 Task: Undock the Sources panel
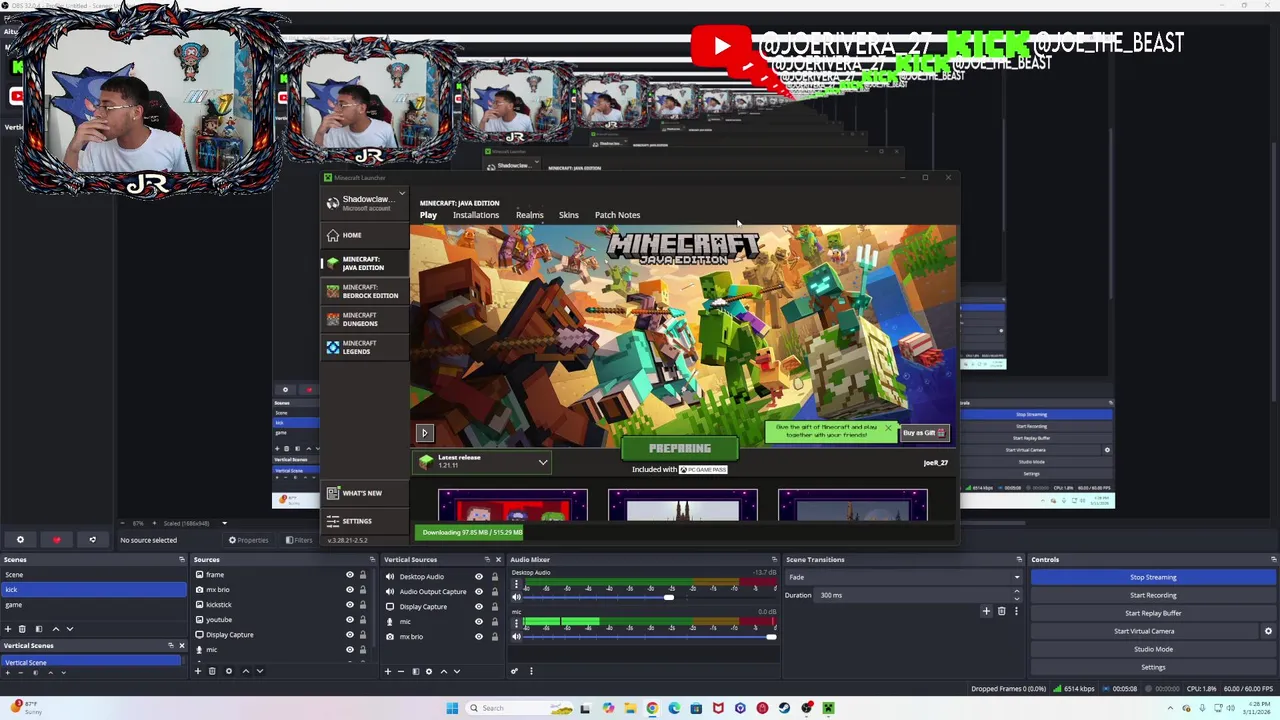(x=372, y=560)
